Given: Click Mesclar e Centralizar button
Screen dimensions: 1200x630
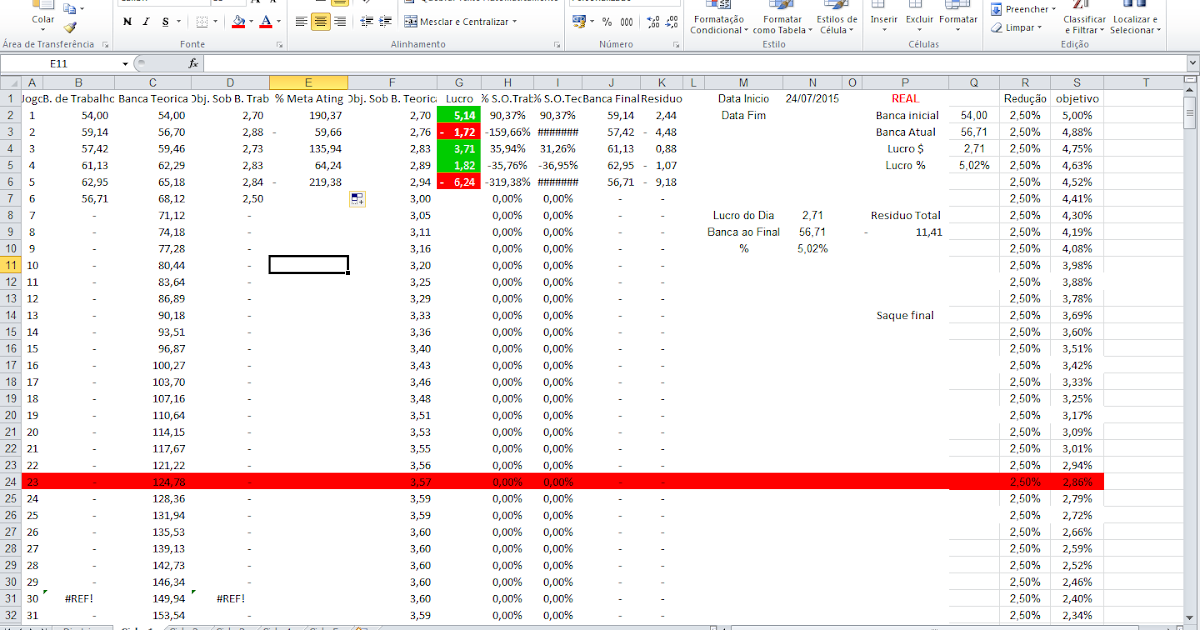Looking at the screenshot, I should coord(457,21).
